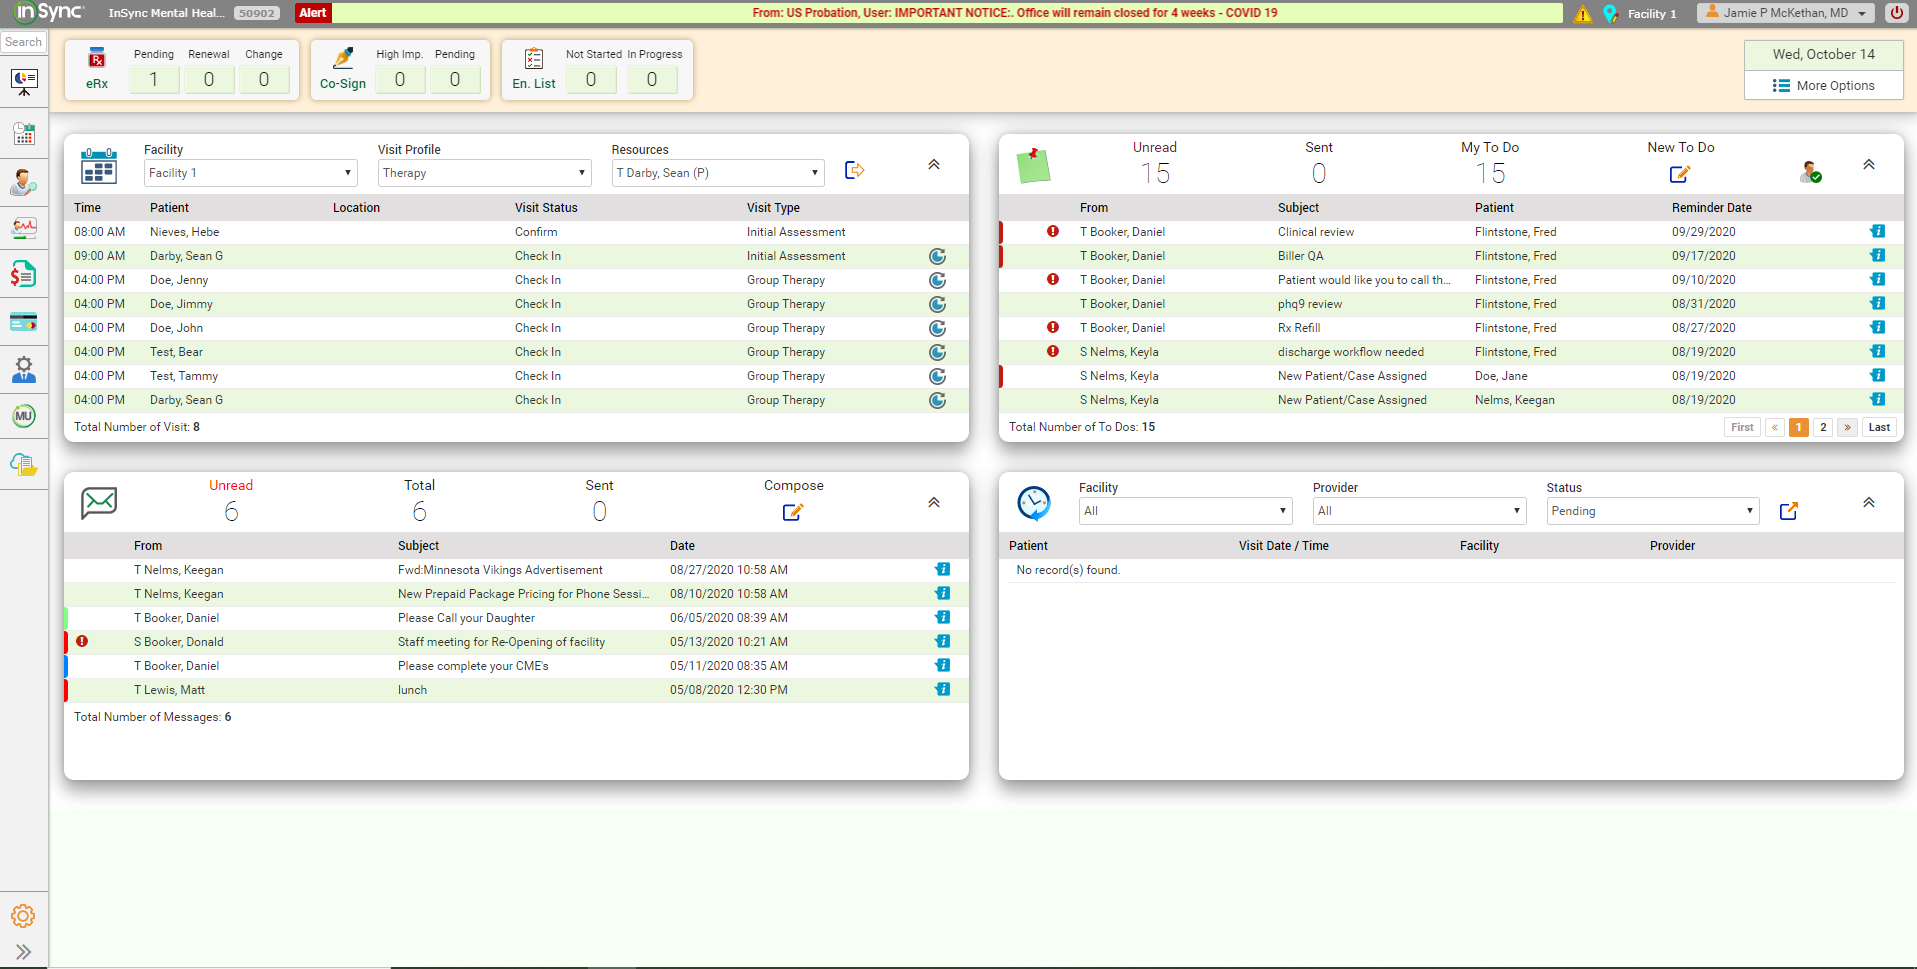1917x969 pixels.
Task: Select the patient search icon in sidebar
Action: click(24, 183)
